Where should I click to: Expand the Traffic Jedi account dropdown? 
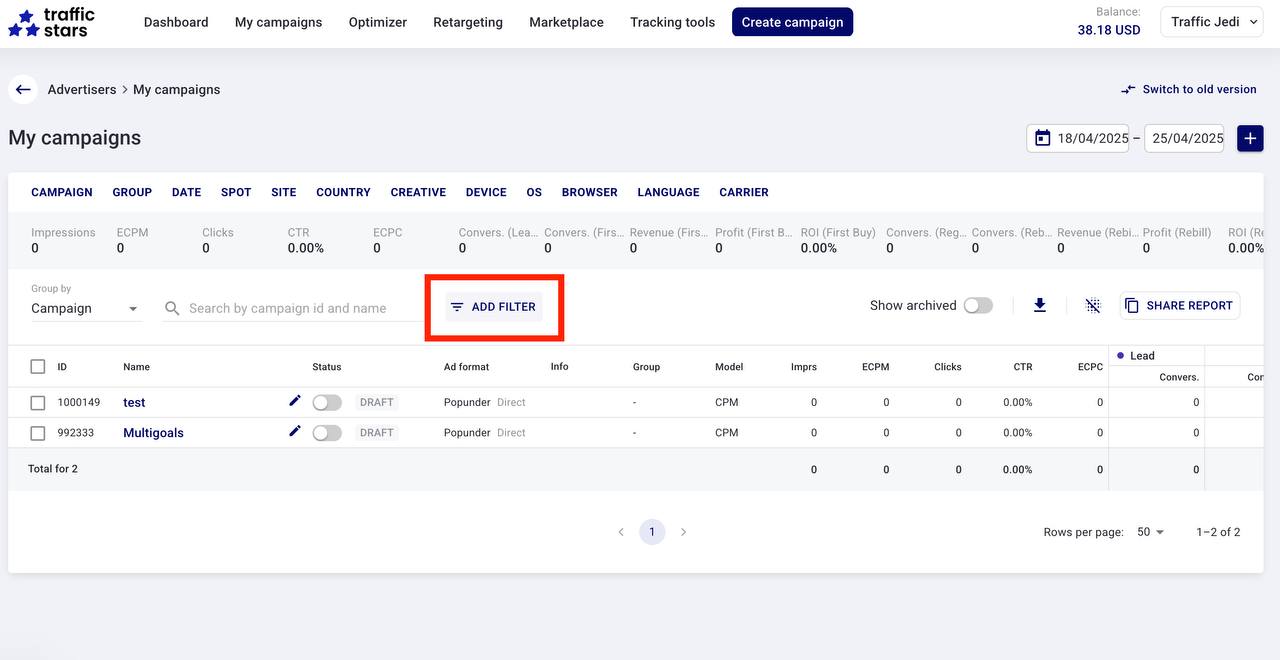1212,22
